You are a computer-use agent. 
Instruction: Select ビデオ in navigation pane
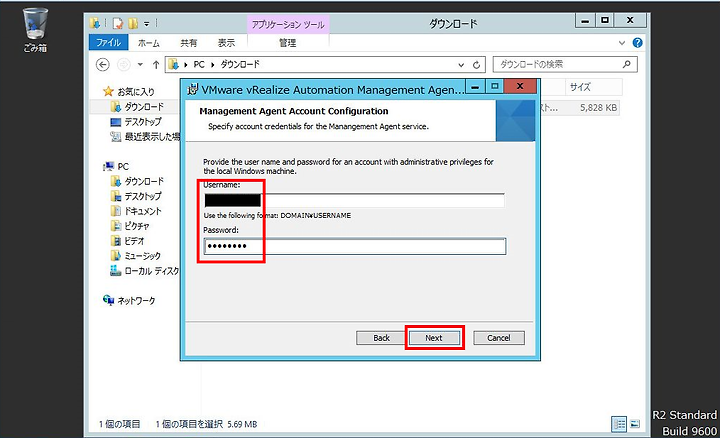coord(135,241)
